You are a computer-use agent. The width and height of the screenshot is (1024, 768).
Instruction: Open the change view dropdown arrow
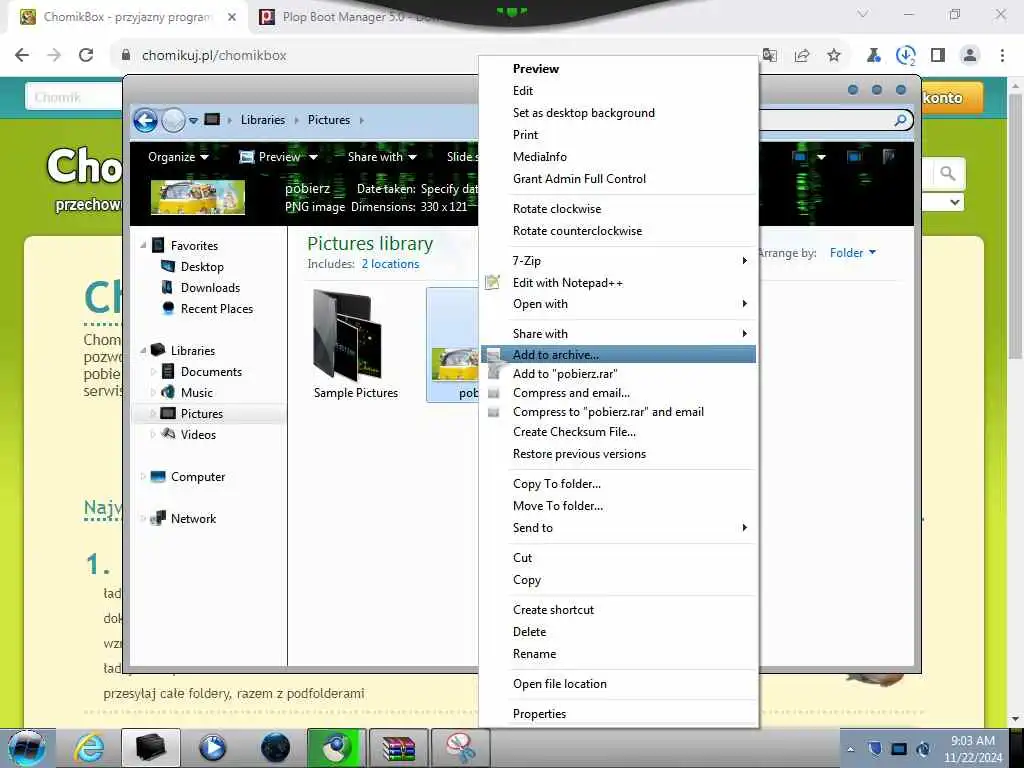[822, 157]
